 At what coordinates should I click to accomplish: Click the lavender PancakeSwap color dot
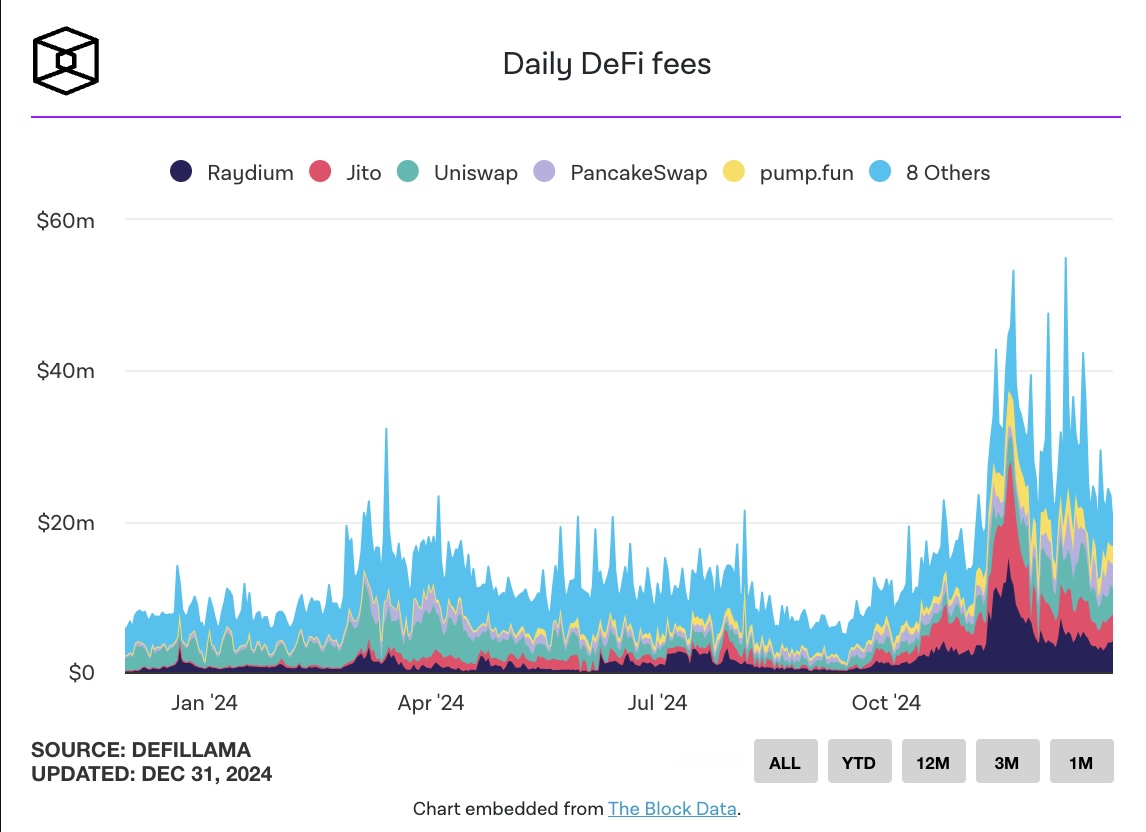[x=544, y=171]
